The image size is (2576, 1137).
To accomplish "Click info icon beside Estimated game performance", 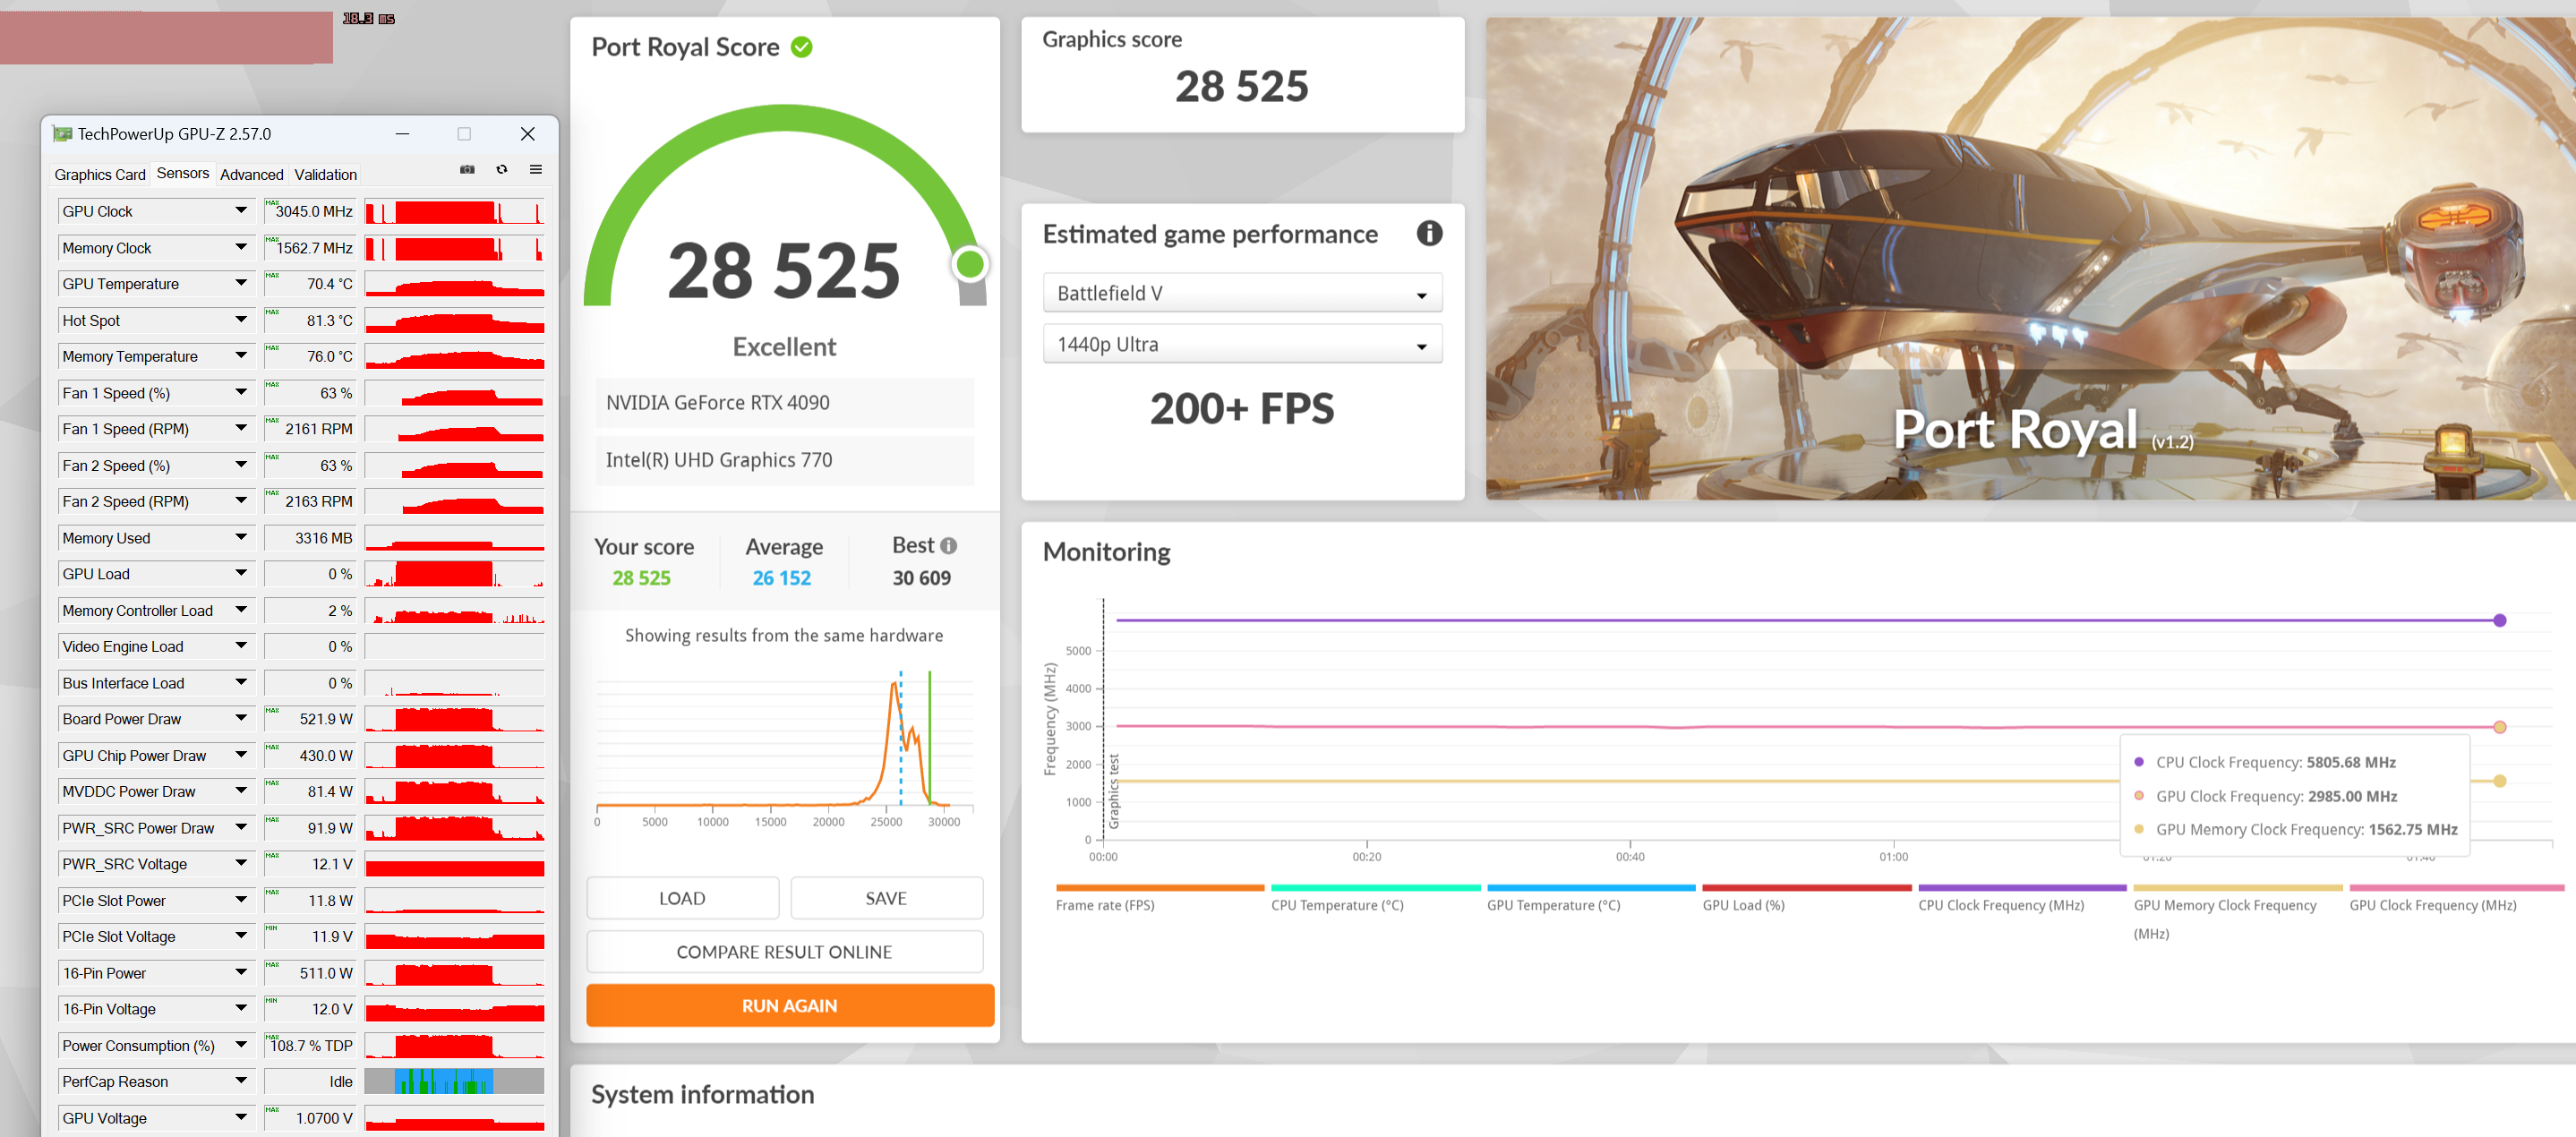I will pos(1429,234).
